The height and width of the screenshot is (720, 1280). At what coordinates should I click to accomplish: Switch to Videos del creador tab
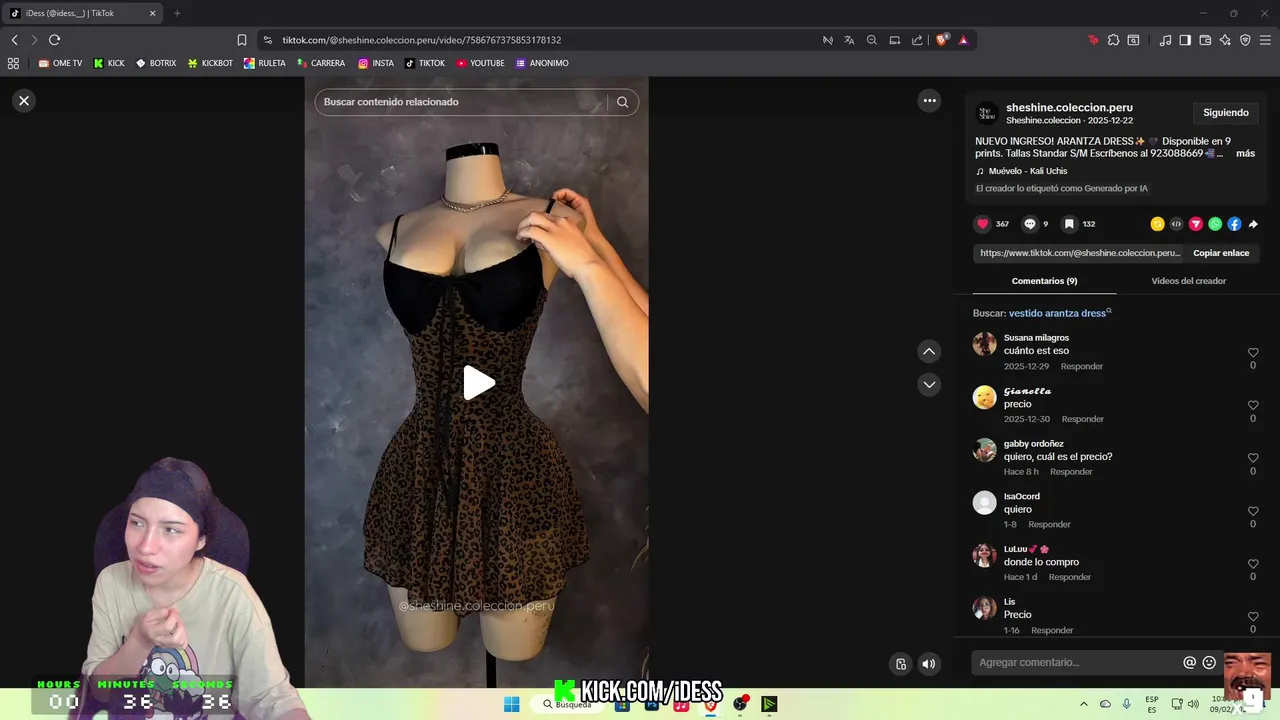(1188, 281)
